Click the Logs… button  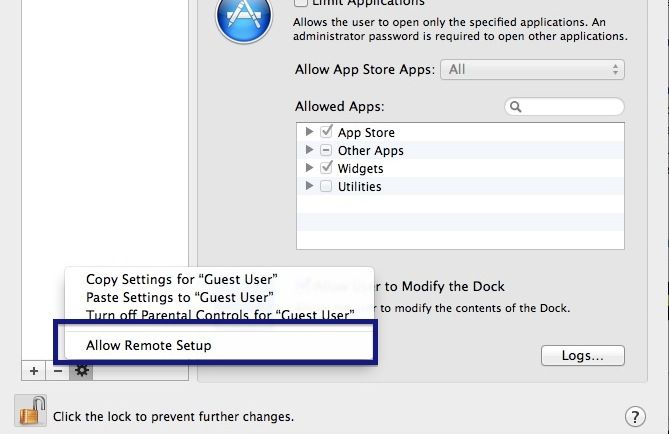(x=582, y=355)
